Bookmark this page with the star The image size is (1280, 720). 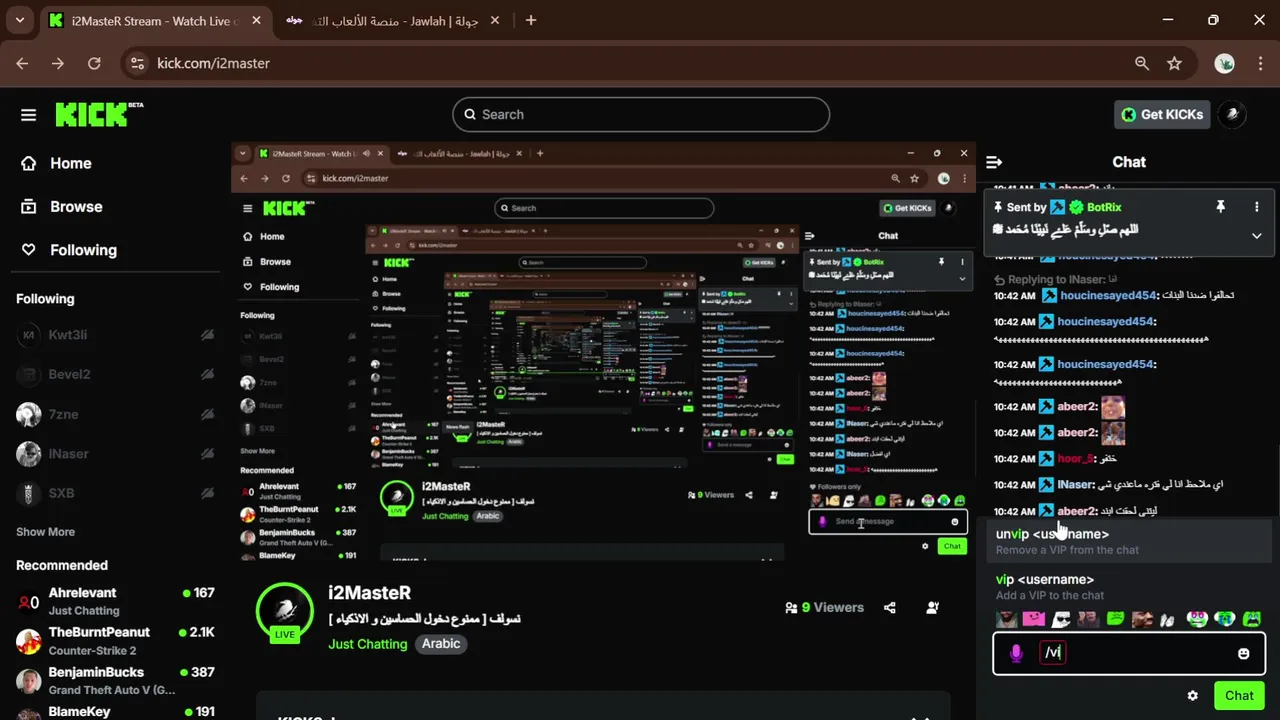coord(1175,63)
